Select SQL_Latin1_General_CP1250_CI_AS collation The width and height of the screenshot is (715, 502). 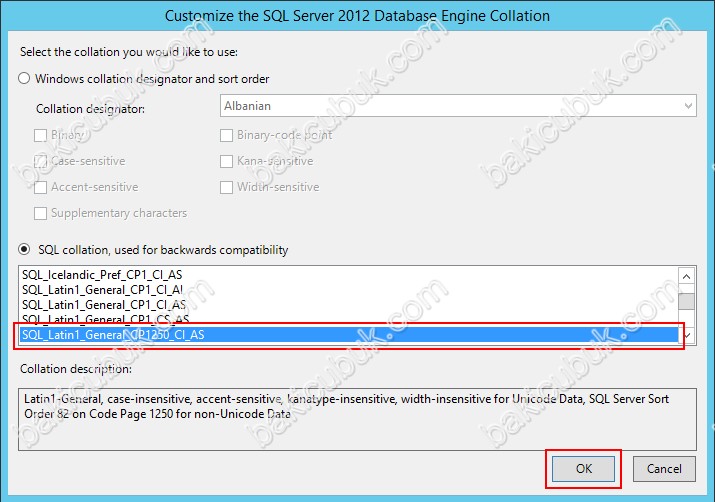tap(349, 335)
